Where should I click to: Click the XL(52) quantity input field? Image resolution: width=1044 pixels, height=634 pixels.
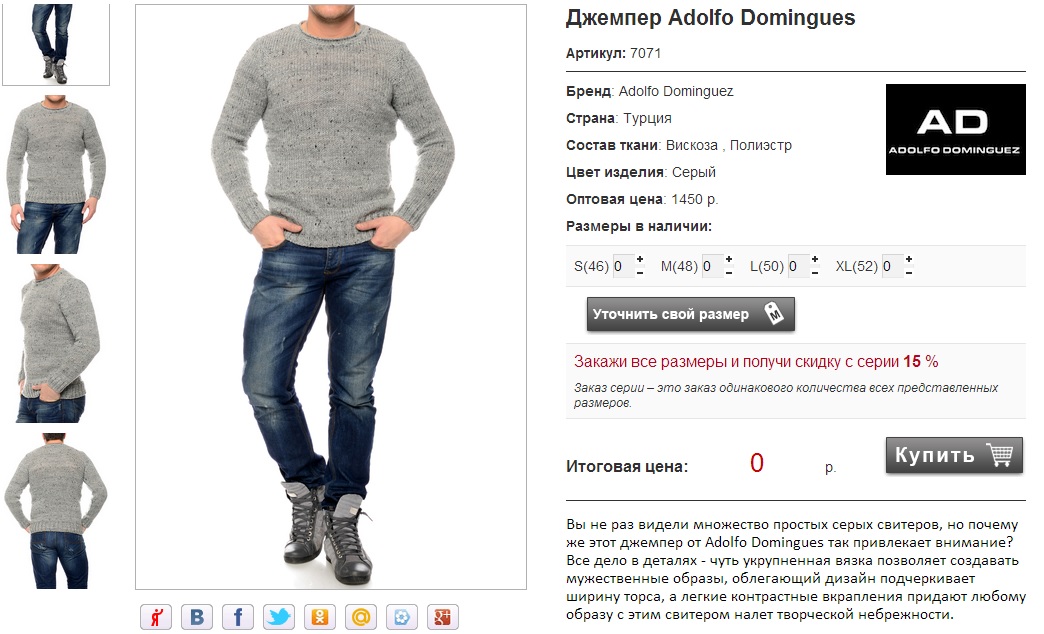[x=892, y=266]
